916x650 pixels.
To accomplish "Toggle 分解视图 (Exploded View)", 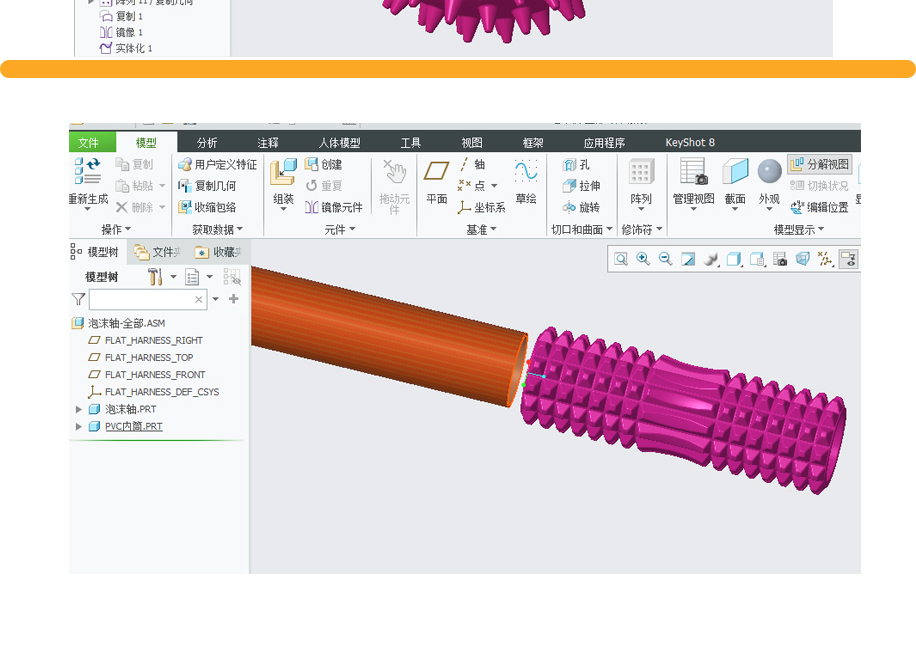I will tap(820, 165).
